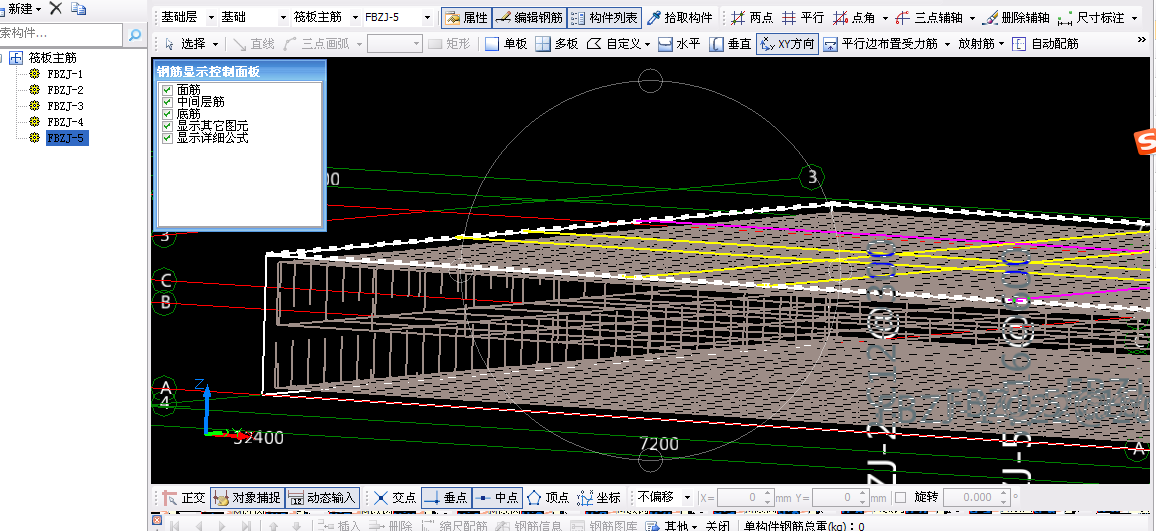This screenshot has width=1156, height=531.
Task: Select FBZJ-5 in the component tree
Action: pyautogui.click(x=66, y=138)
